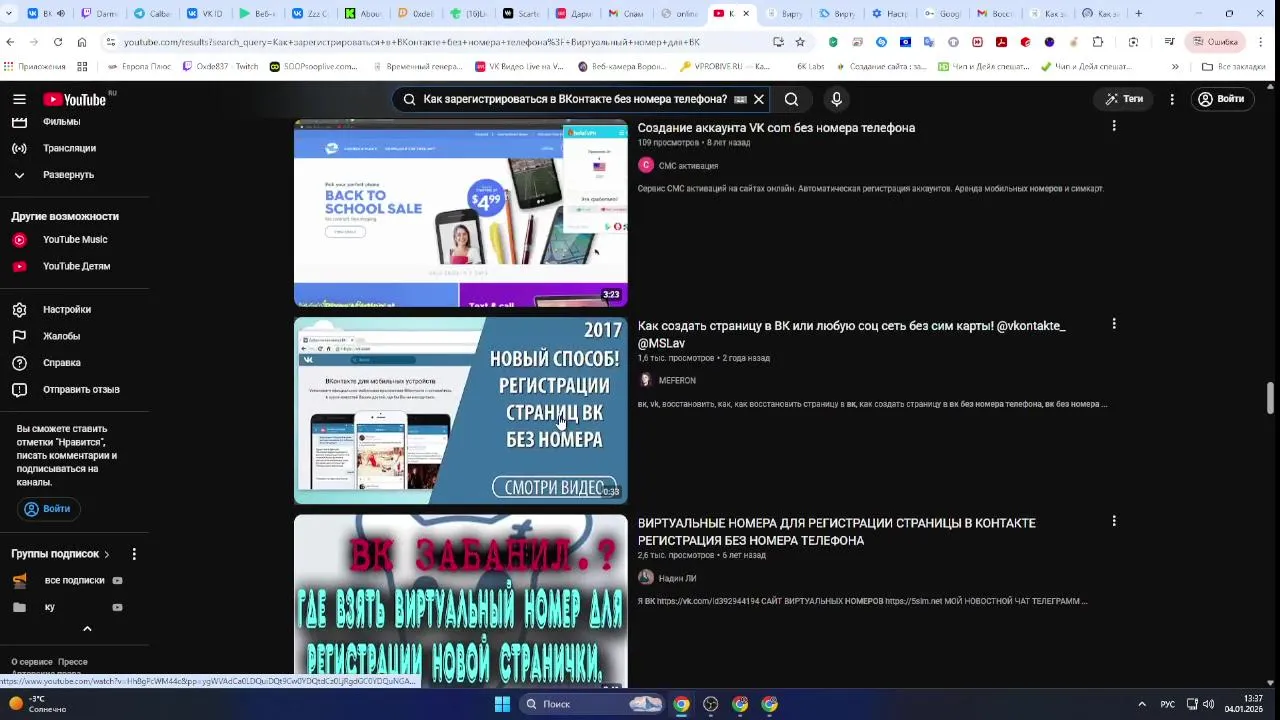Open the Windows Start button
Image resolution: width=1280 pixels, height=720 pixels.
pyautogui.click(x=502, y=704)
